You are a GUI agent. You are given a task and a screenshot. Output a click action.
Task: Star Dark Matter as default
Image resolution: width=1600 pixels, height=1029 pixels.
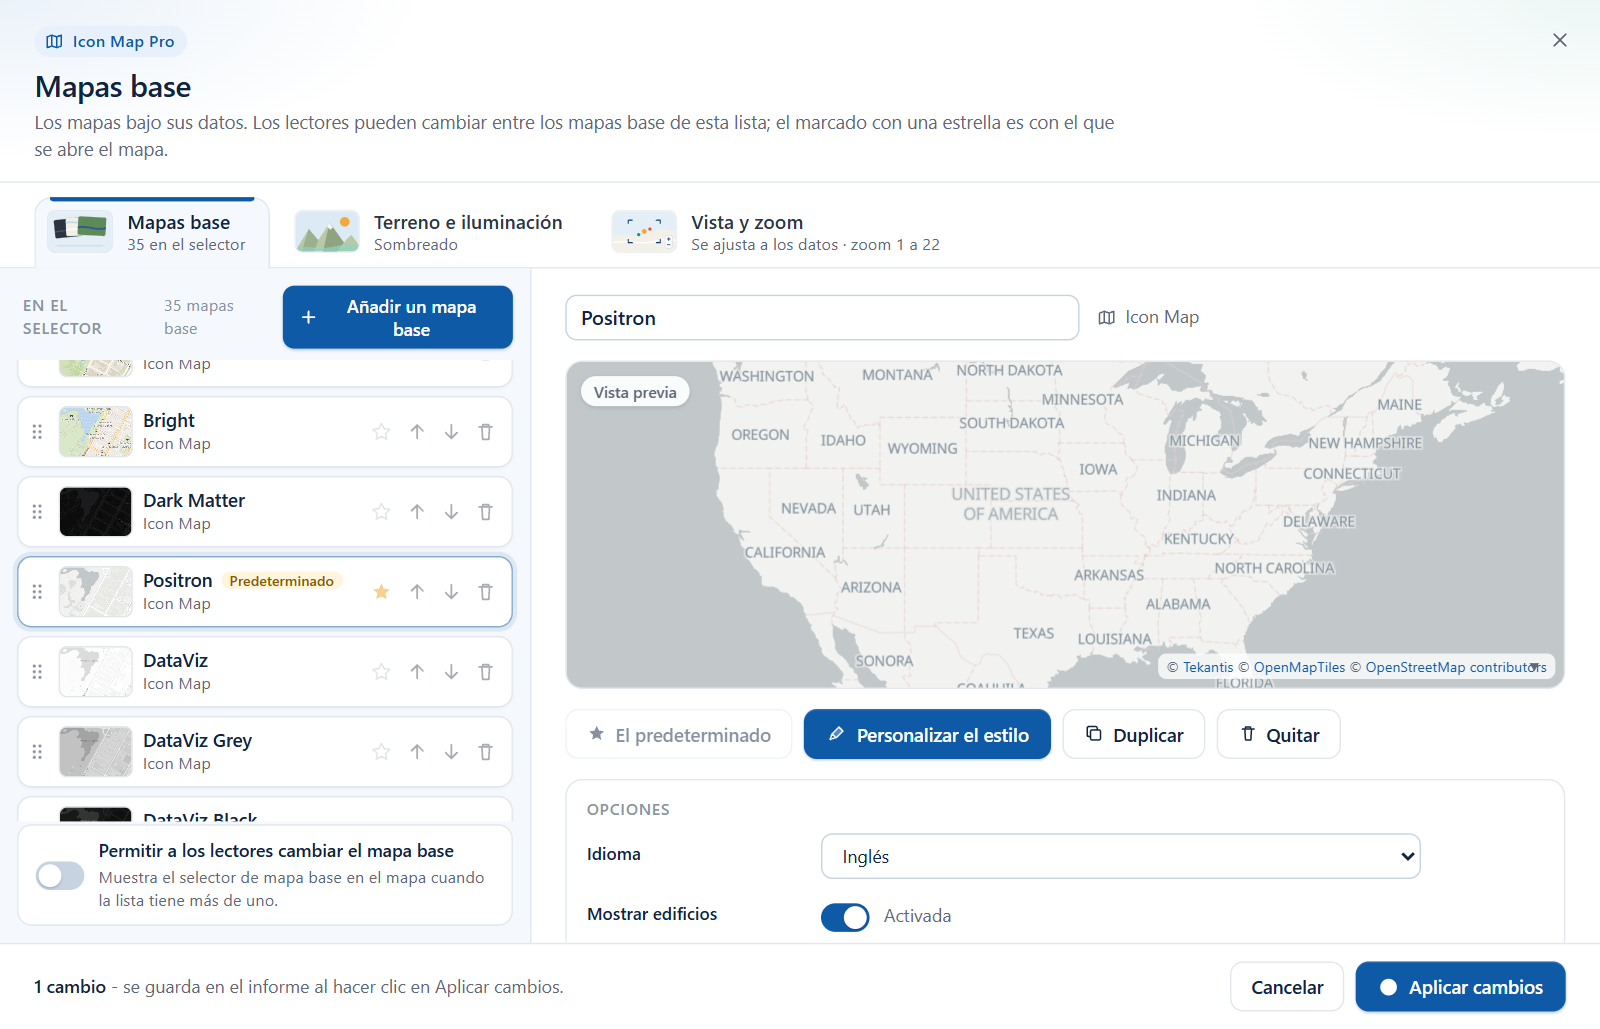click(x=381, y=512)
